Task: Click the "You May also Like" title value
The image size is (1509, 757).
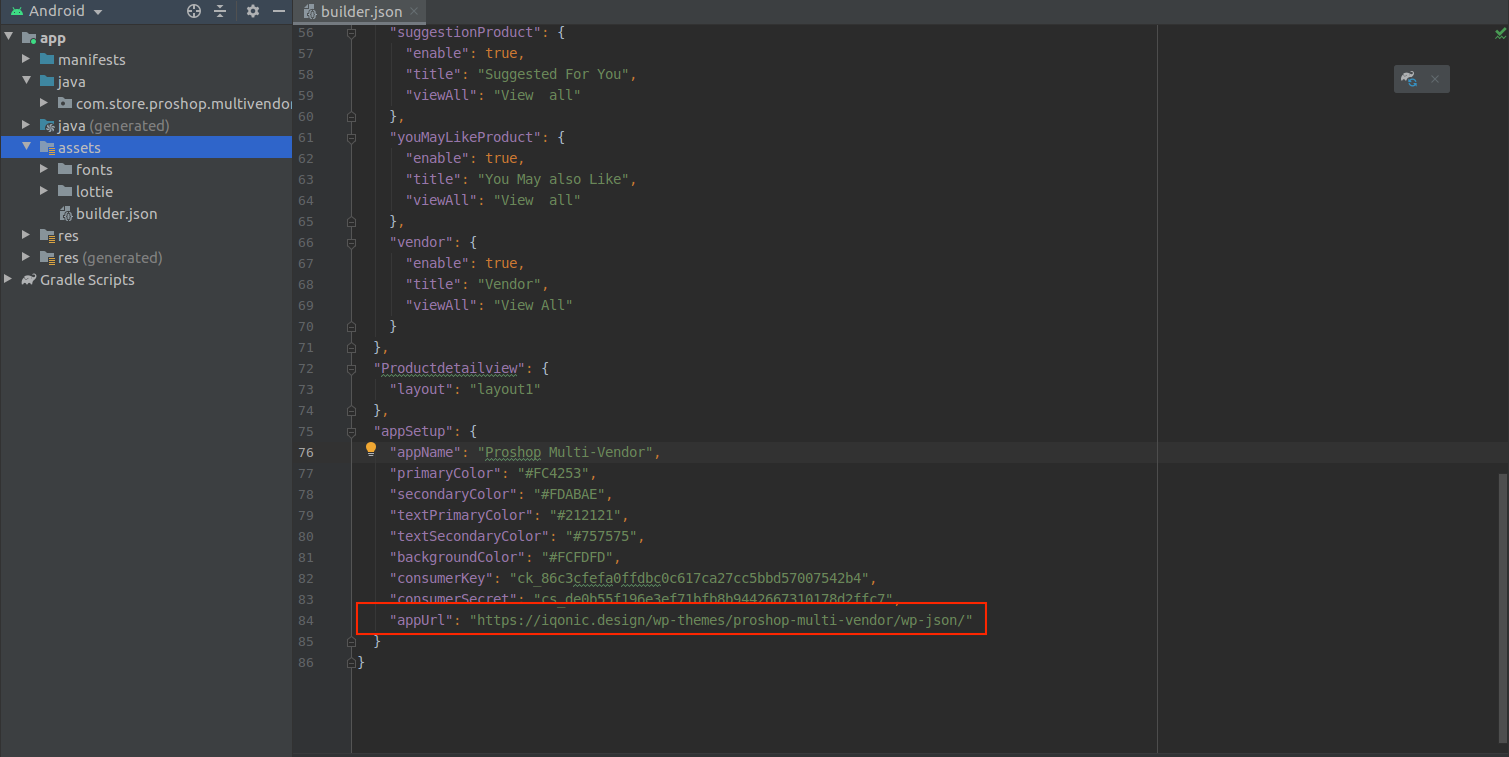Action: click(x=553, y=179)
